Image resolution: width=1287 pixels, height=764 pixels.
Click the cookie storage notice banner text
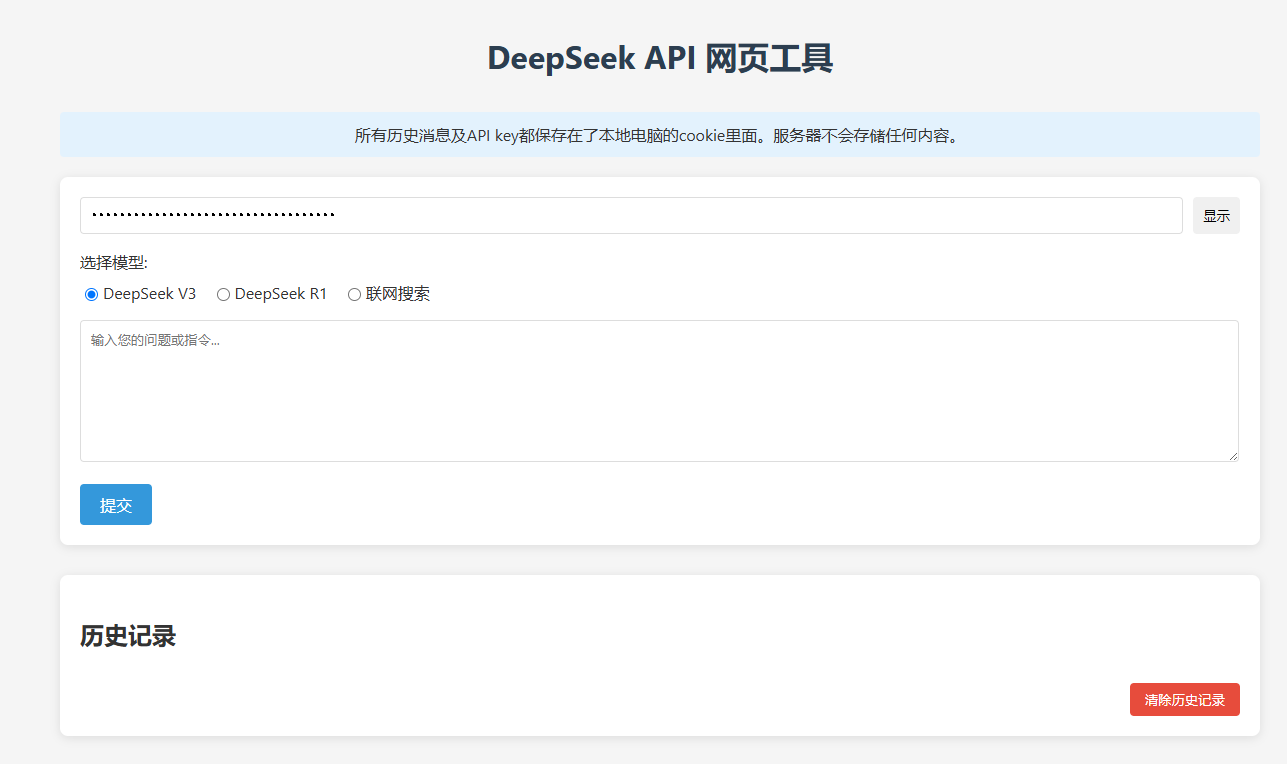(657, 135)
